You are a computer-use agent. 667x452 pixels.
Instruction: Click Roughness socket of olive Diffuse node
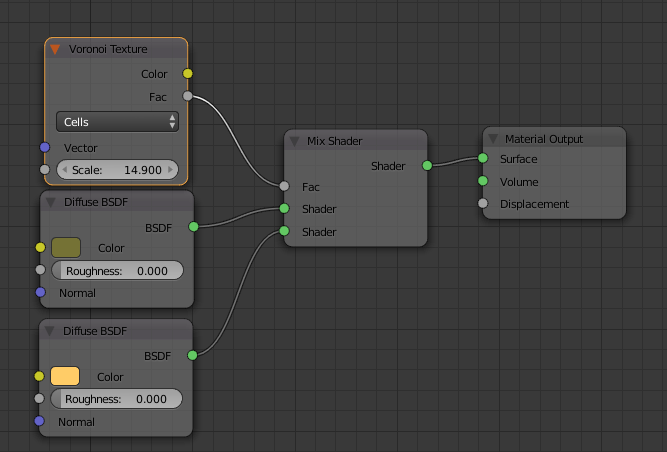pos(40,270)
